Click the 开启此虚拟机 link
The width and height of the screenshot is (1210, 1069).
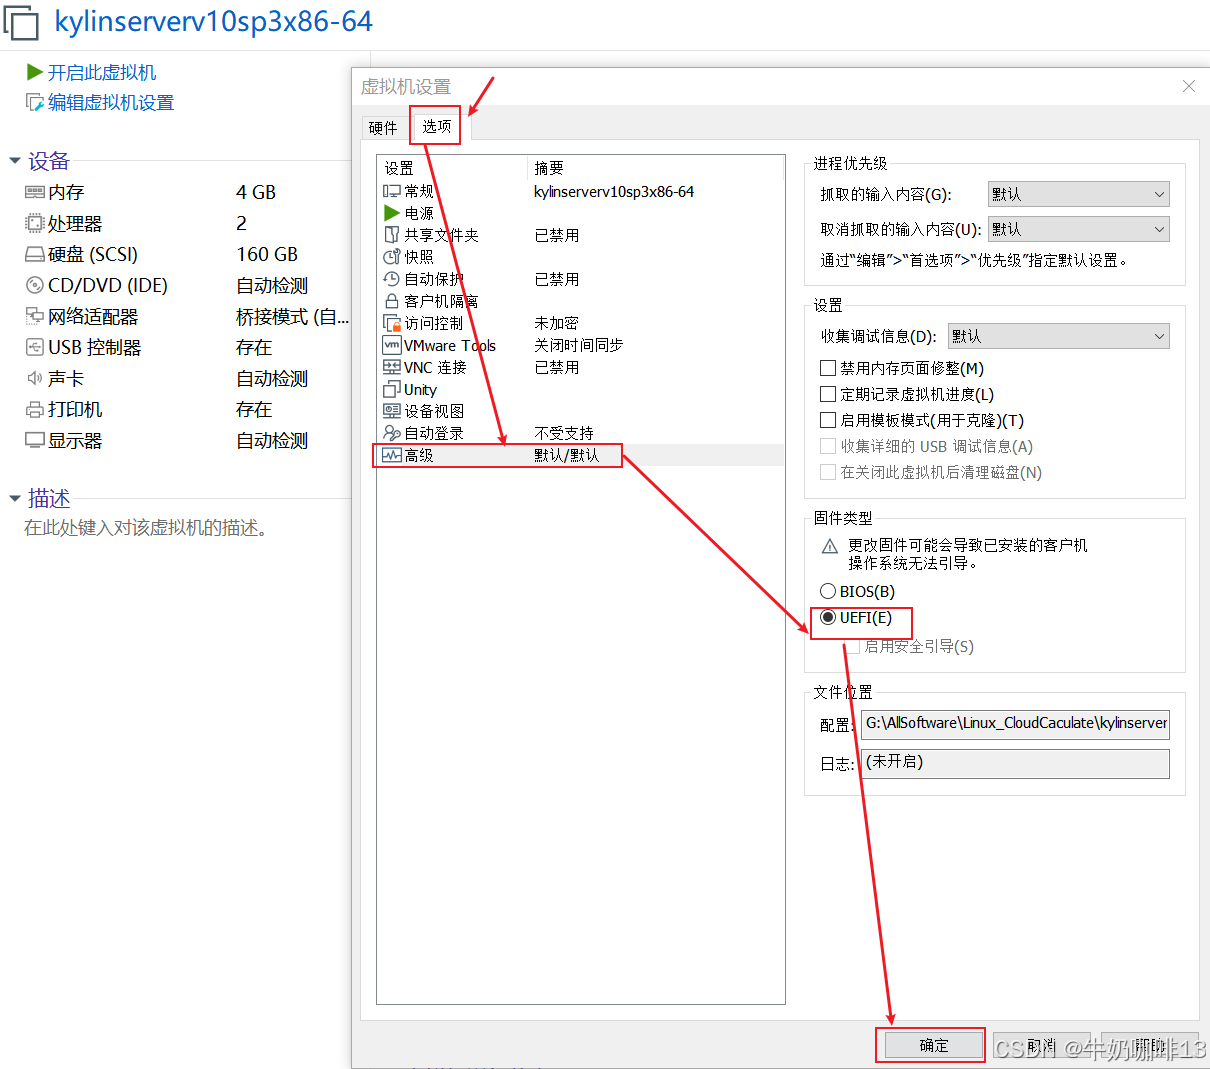[102, 72]
